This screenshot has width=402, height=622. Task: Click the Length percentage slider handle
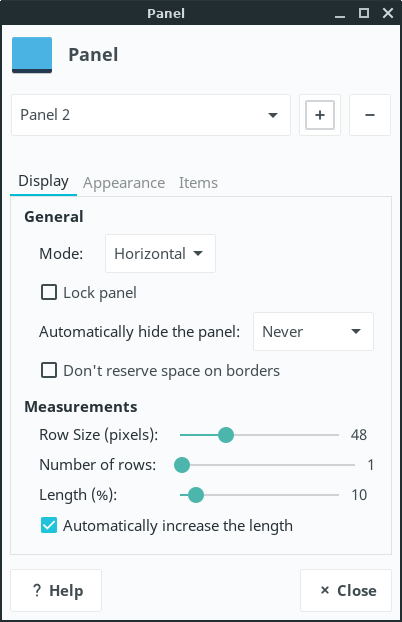tap(196, 495)
